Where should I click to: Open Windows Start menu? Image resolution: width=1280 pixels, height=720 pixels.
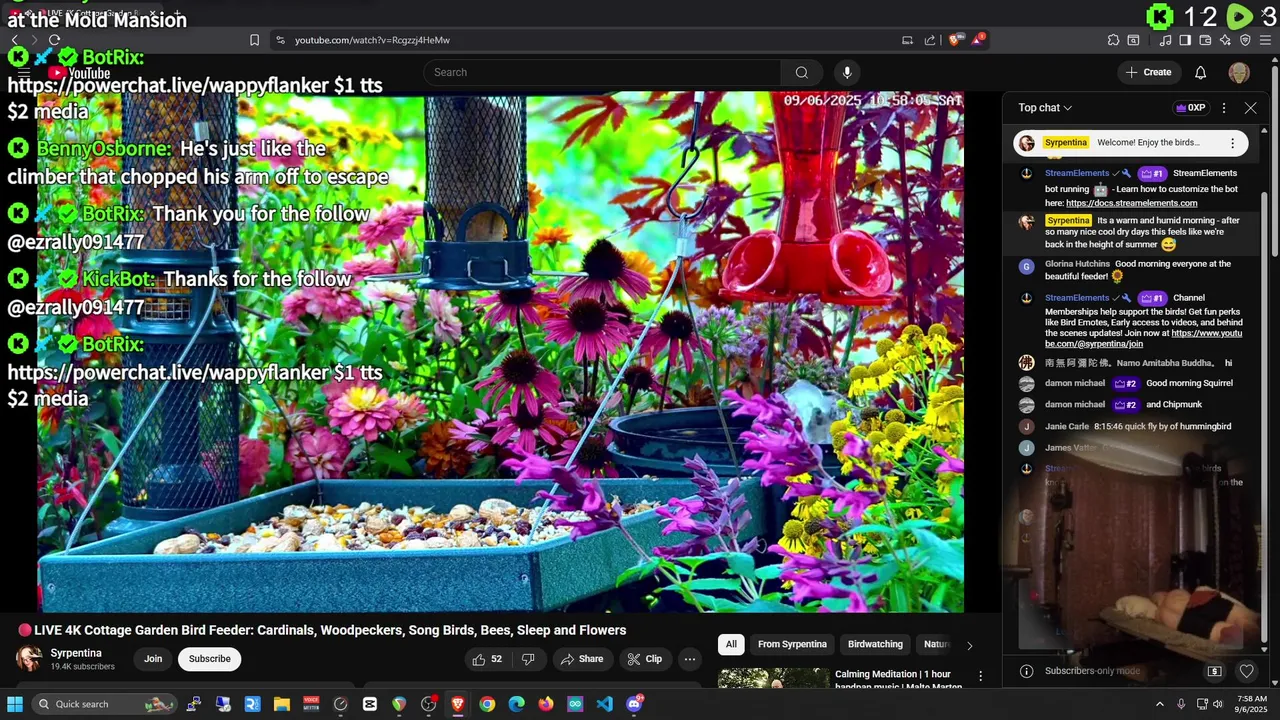(15, 704)
